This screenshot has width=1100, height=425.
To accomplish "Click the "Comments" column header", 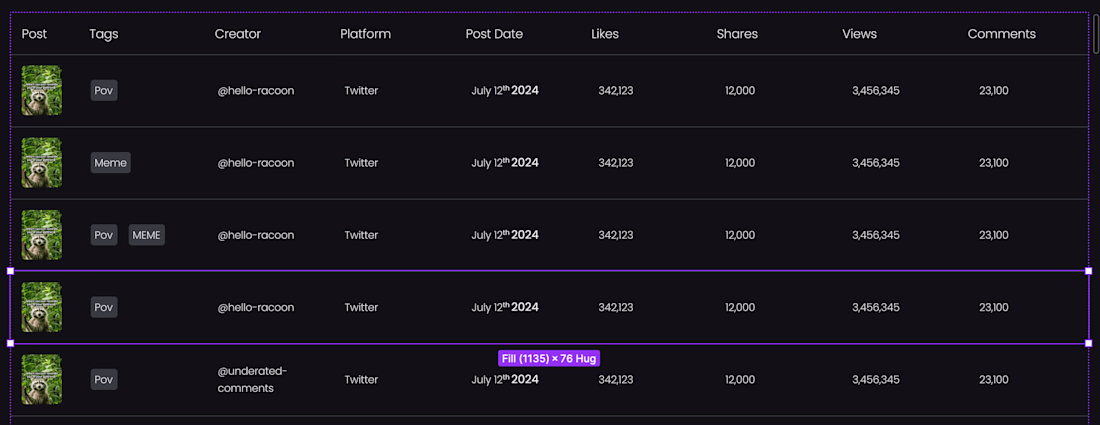I will coord(1001,34).
